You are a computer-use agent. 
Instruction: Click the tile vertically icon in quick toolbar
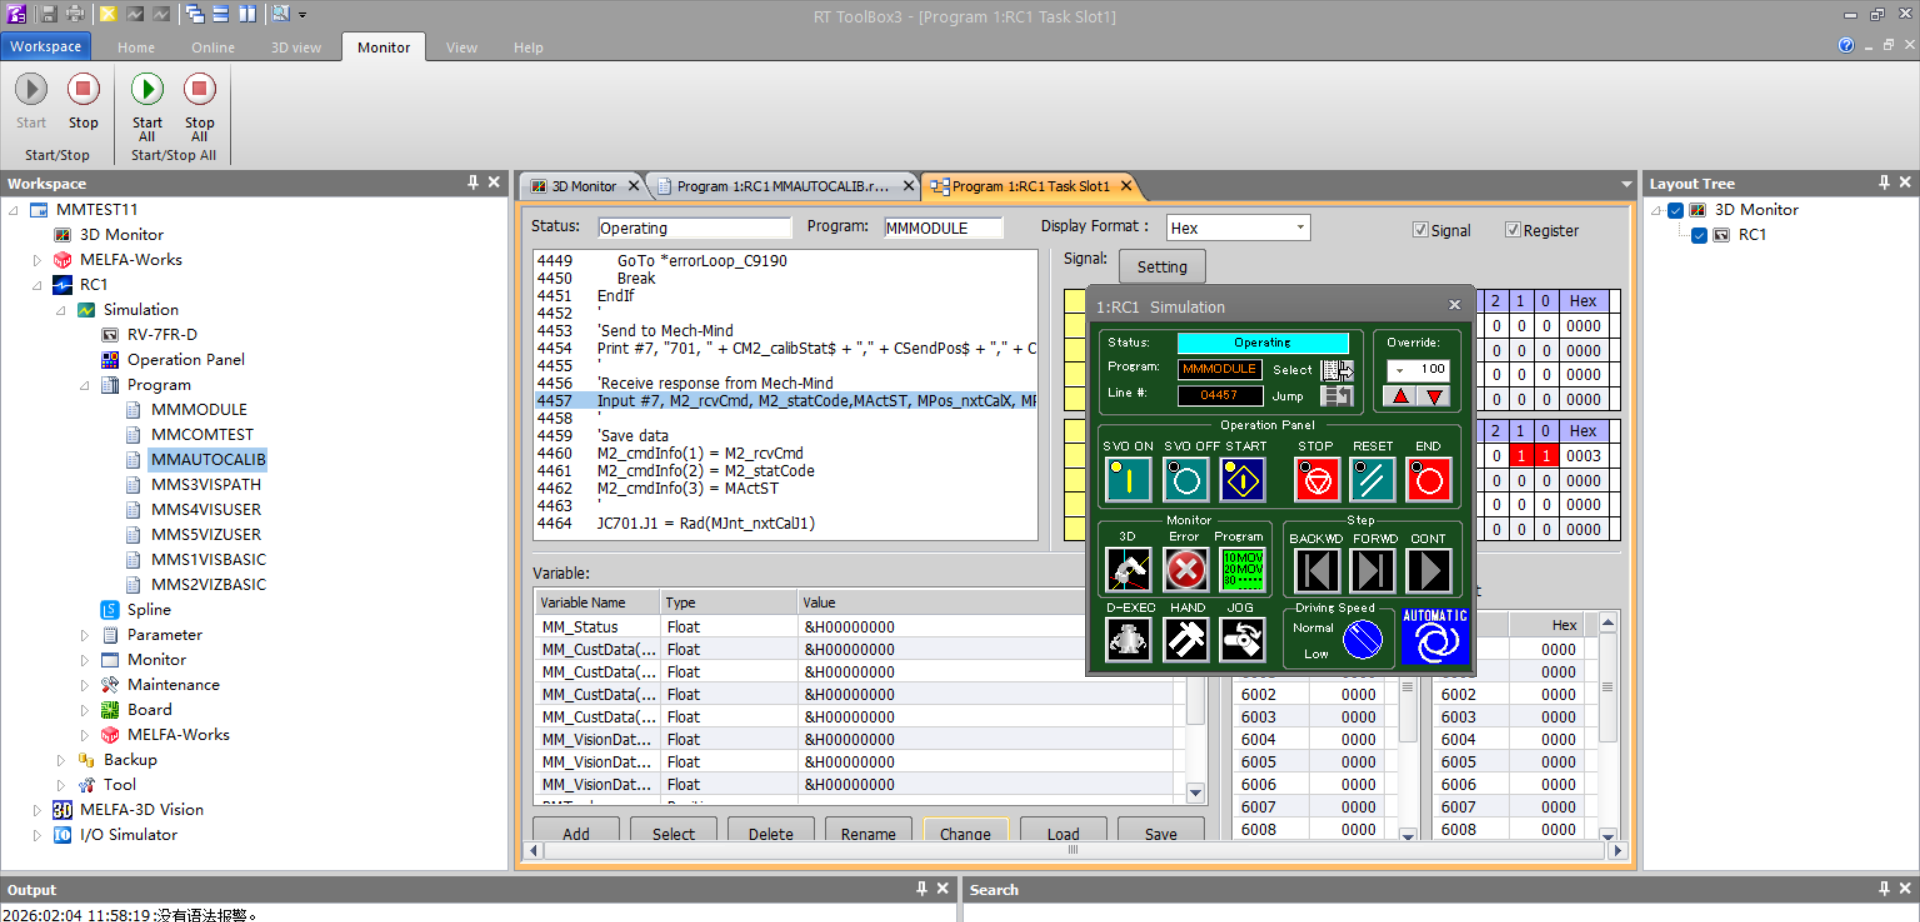[x=247, y=14]
